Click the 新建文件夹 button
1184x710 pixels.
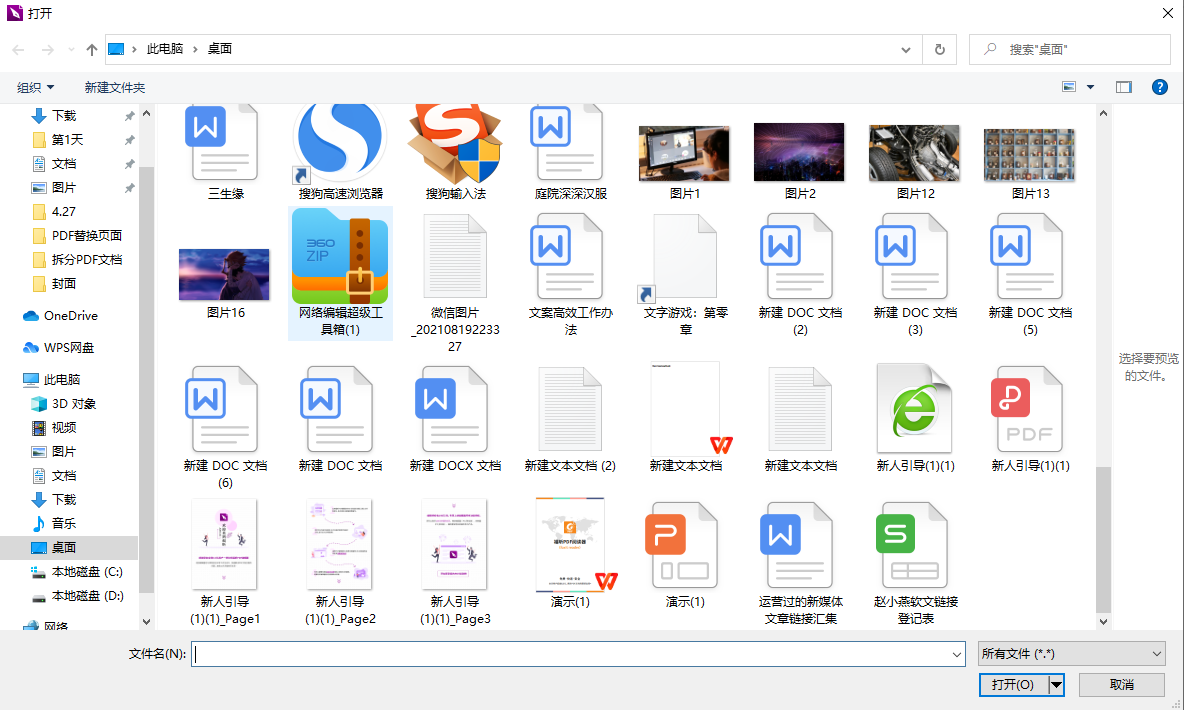pyautogui.click(x=114, y=86)
